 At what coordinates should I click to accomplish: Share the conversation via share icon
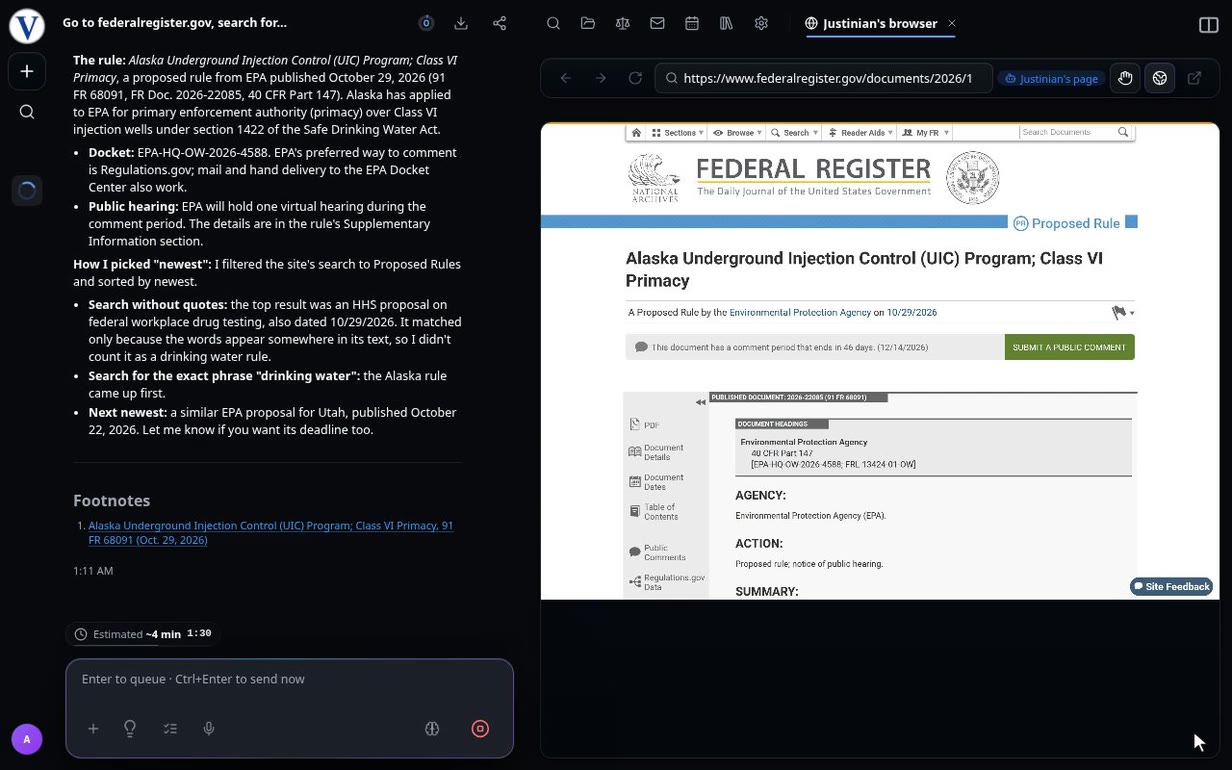[499, 23]
